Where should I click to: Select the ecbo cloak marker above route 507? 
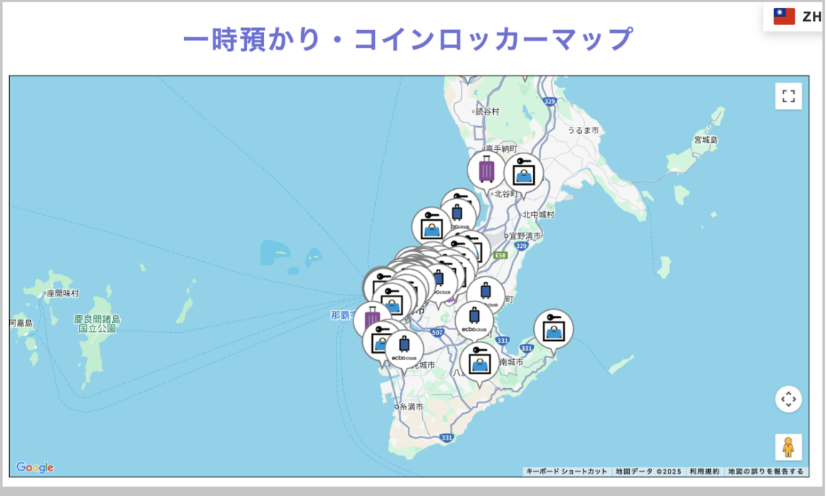474,320
